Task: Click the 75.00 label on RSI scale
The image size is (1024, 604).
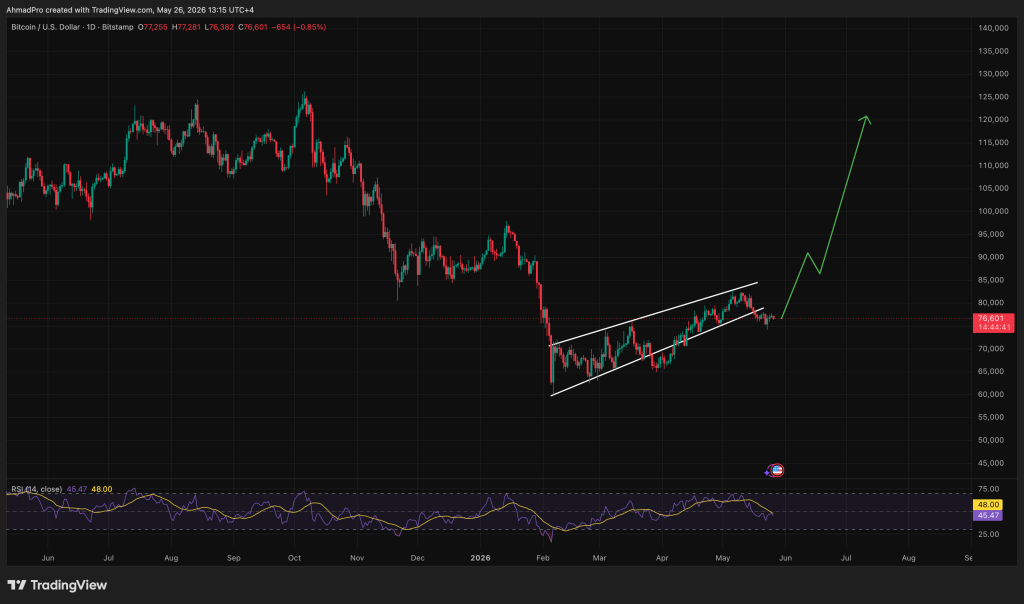Action: (x=989, y=489)
